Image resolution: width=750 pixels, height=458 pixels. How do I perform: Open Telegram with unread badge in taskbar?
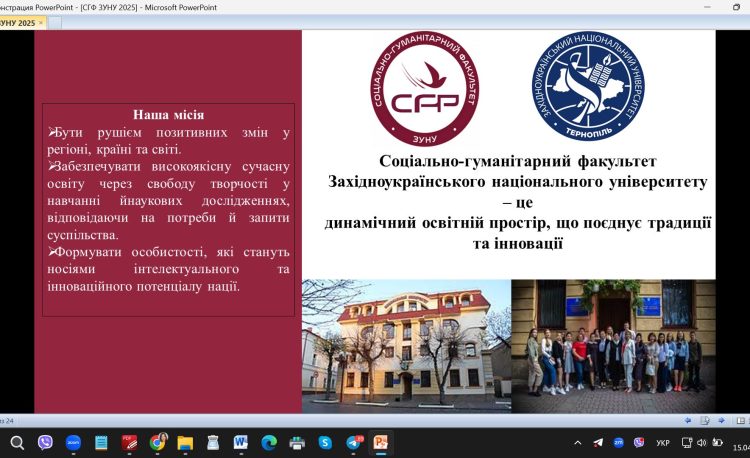(354, 443)
